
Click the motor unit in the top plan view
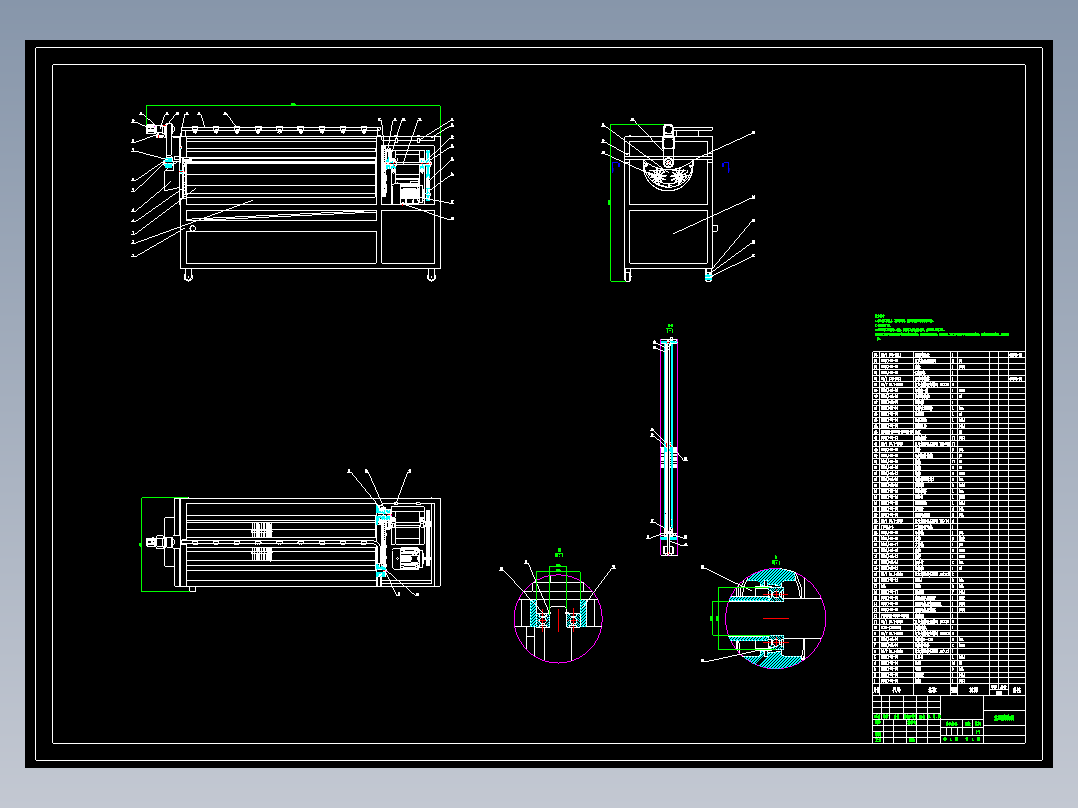pyautogui.click(x=406, y=557)
